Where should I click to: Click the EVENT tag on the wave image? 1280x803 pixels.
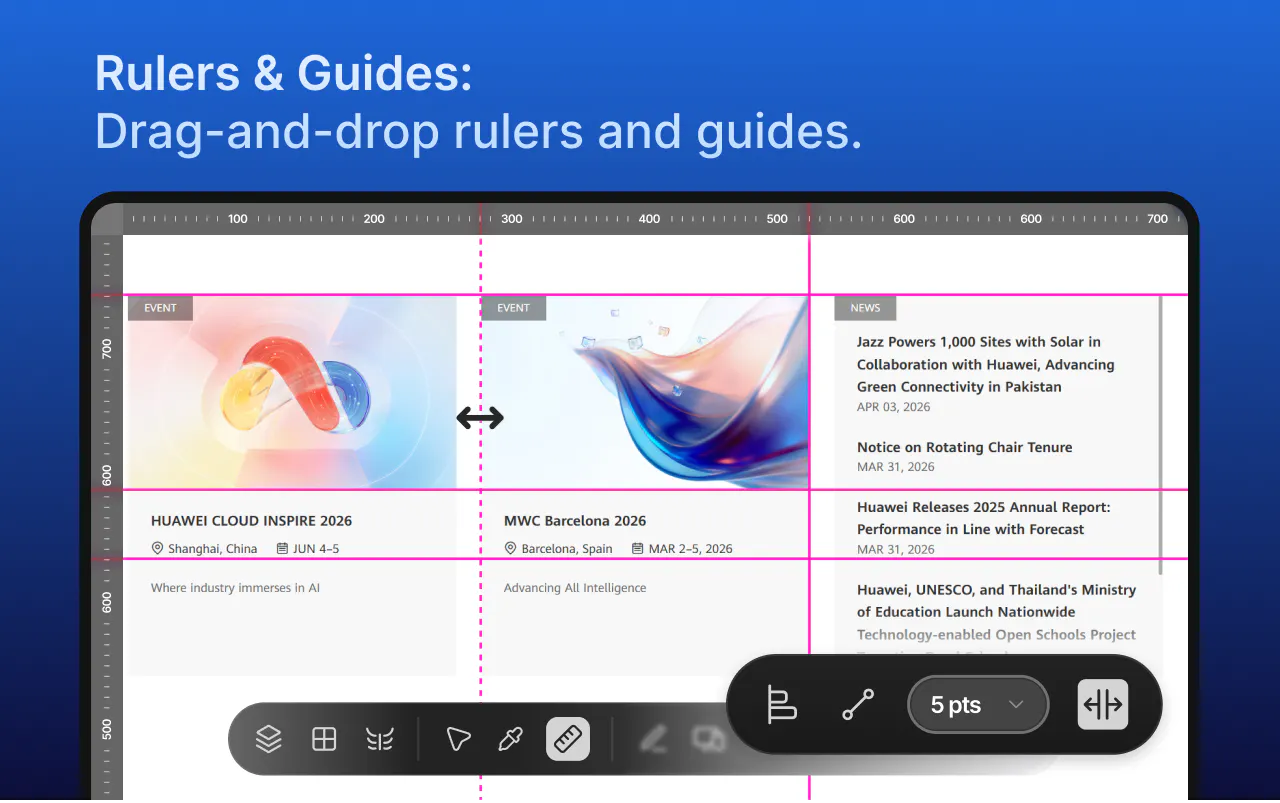pos(513,308)
